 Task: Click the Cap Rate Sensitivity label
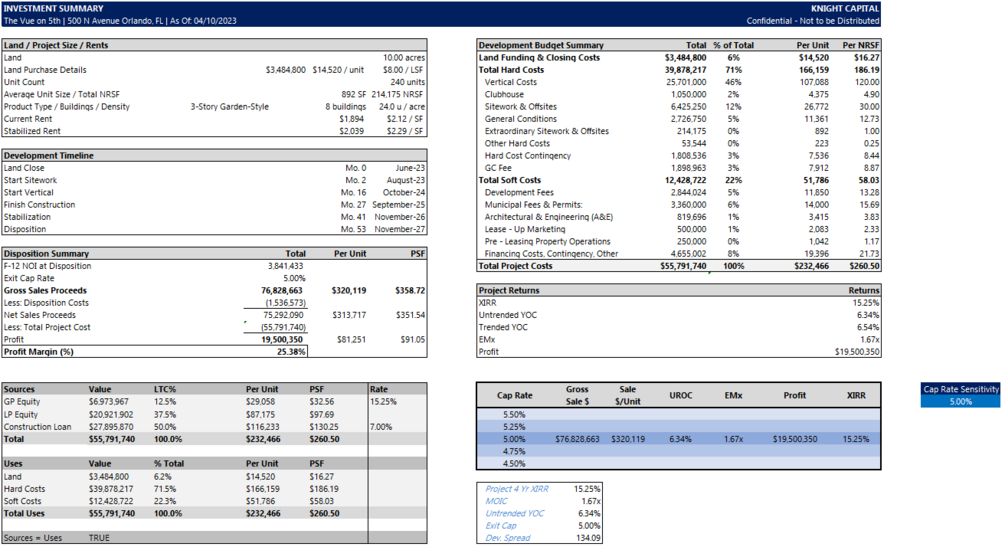961,389
